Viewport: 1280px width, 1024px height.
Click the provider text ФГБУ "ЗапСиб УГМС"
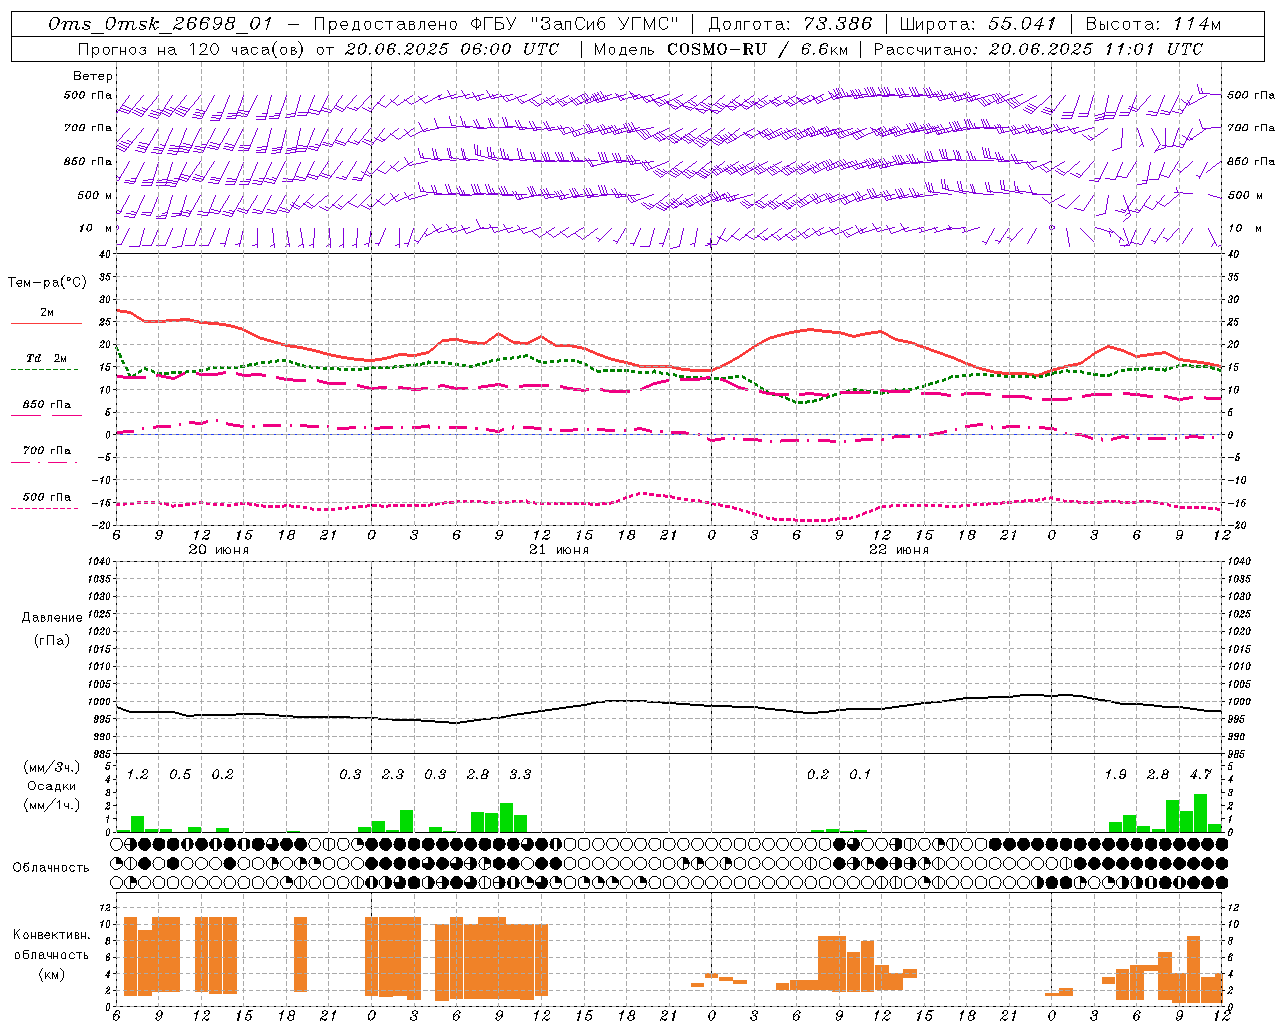574,24
